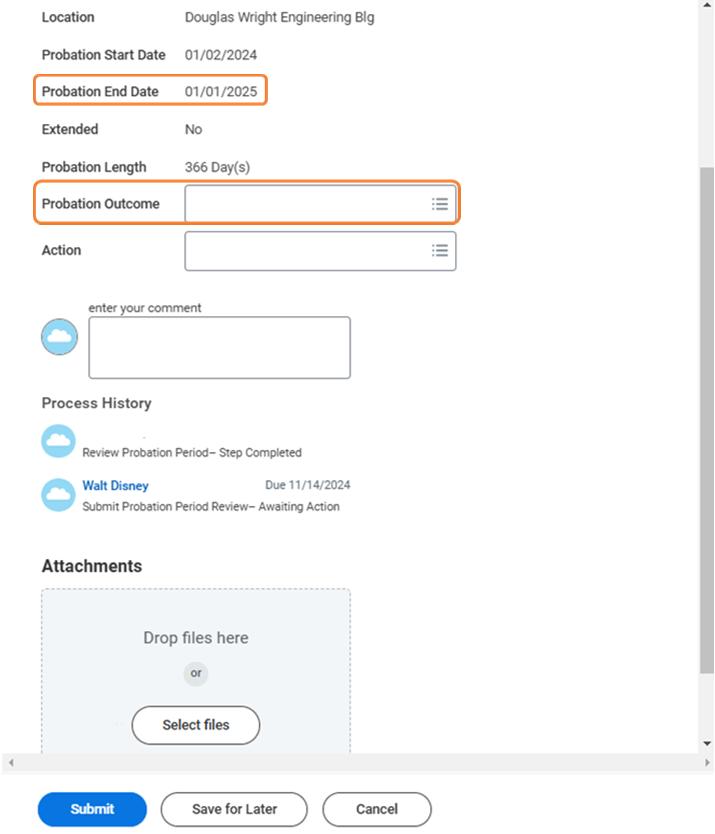Click the 'Drop files here' upload zone
The width and height of the screenshot is (715, 834).
pyautogui.click(x=196, y=638)
